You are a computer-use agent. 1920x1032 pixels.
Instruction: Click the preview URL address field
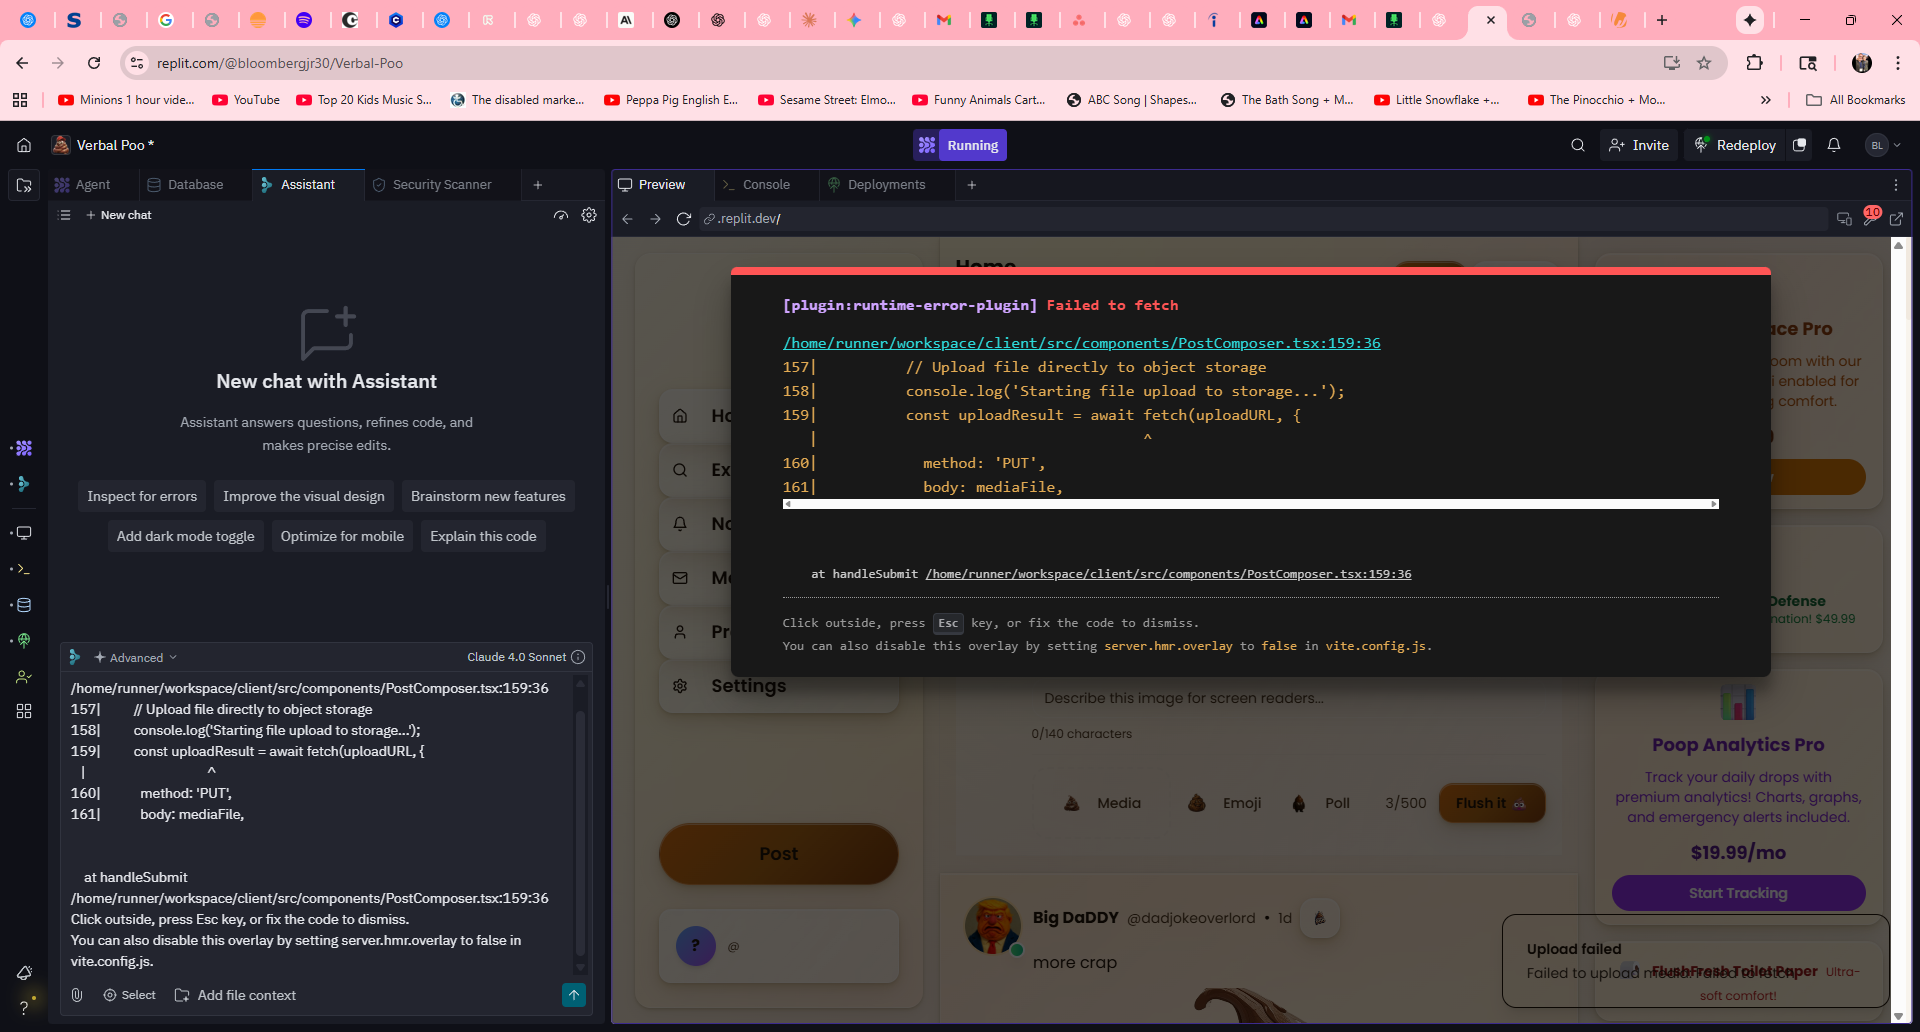click(x=1260, y=219)
